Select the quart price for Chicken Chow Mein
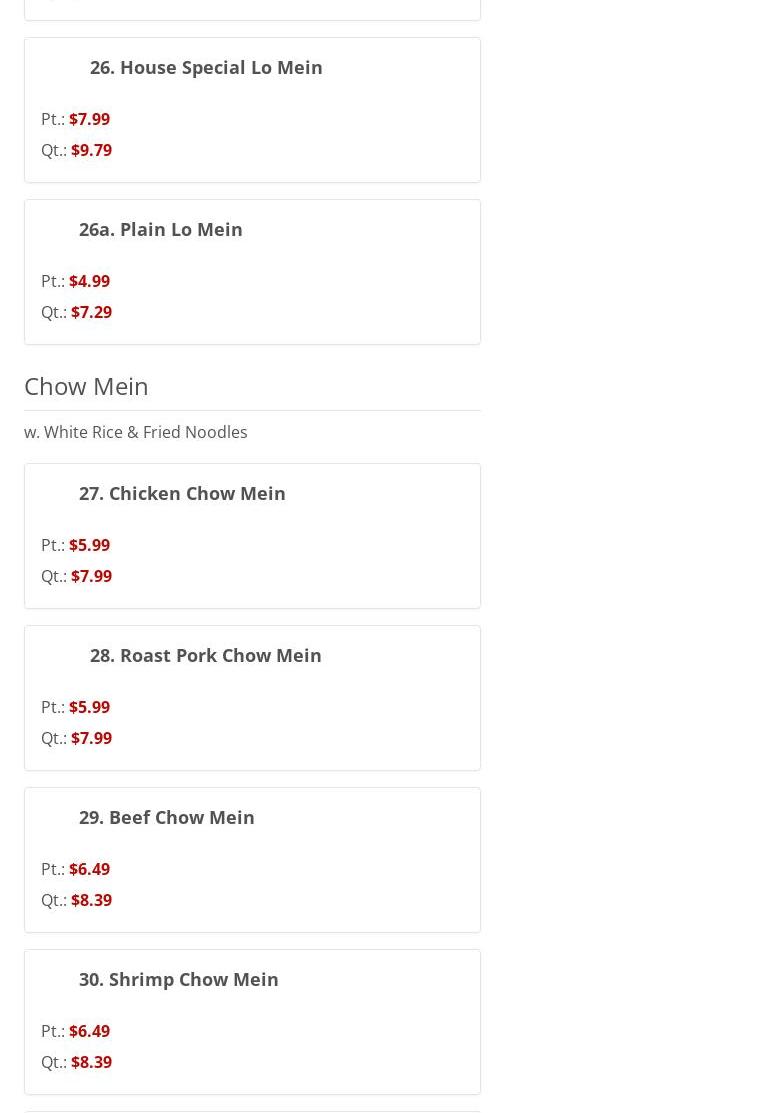Viewport: 770px width, 1113px height. (91, 576)
